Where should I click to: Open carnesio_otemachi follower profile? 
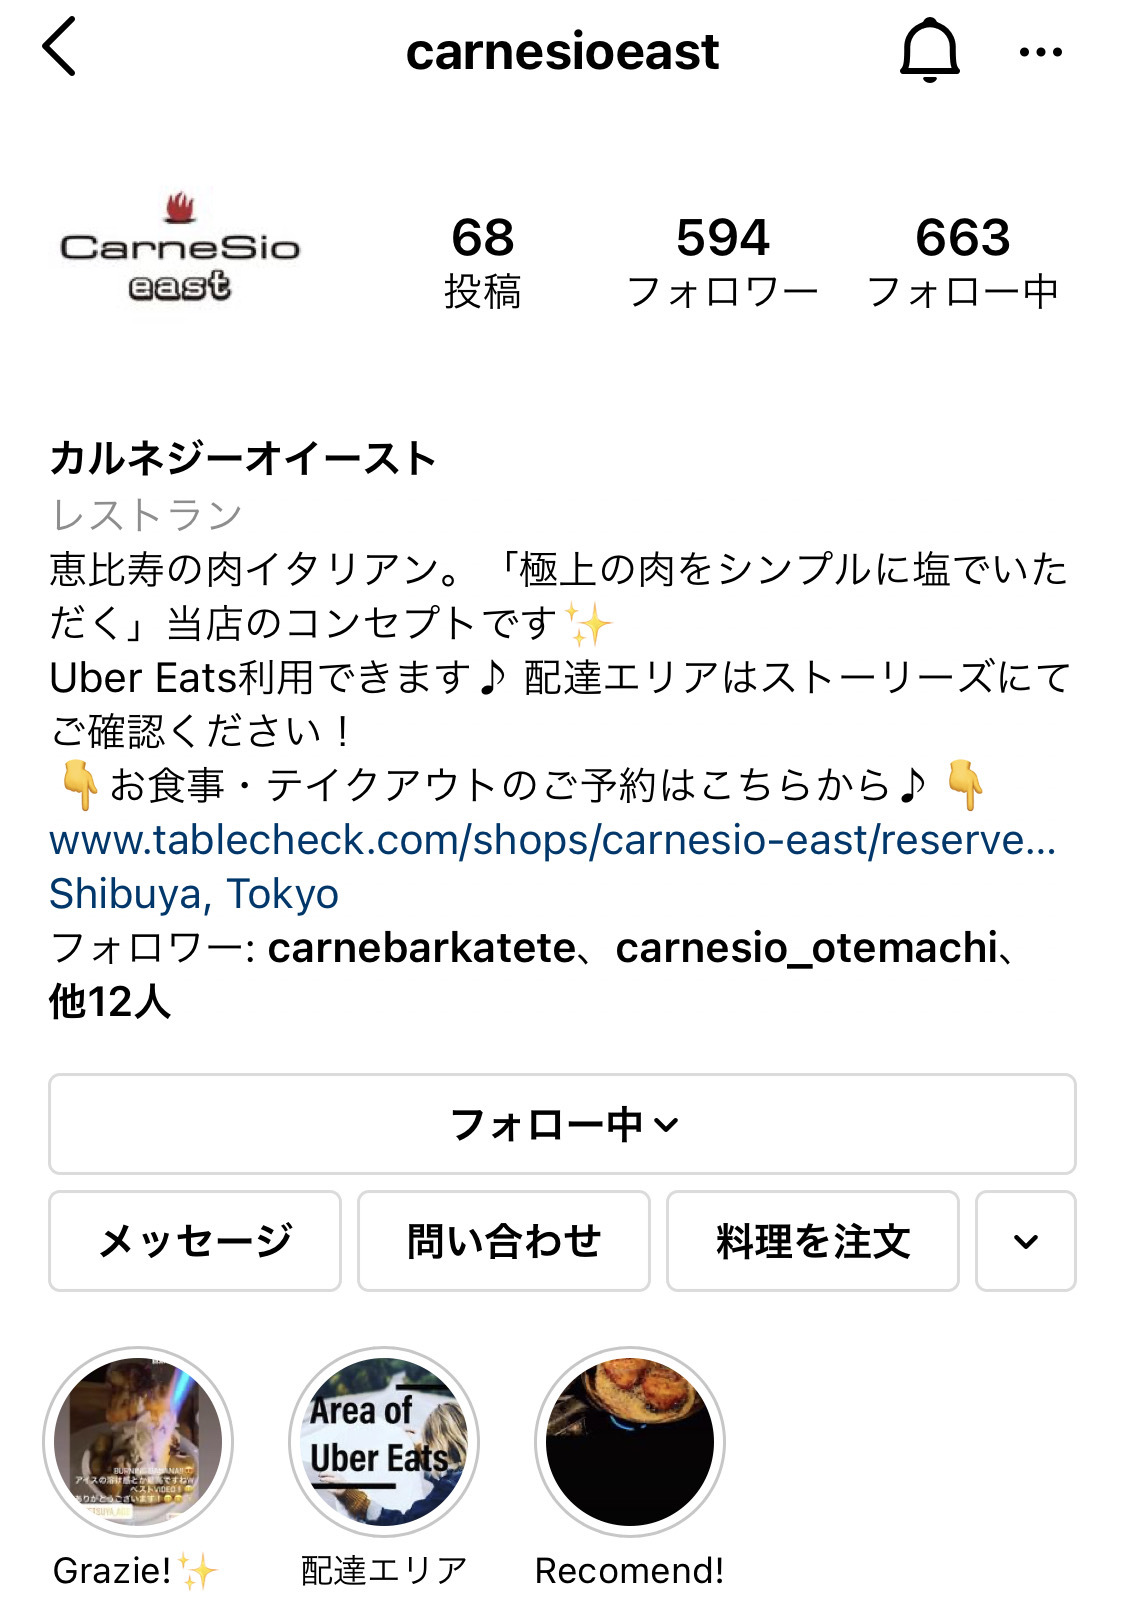[806, 948]
